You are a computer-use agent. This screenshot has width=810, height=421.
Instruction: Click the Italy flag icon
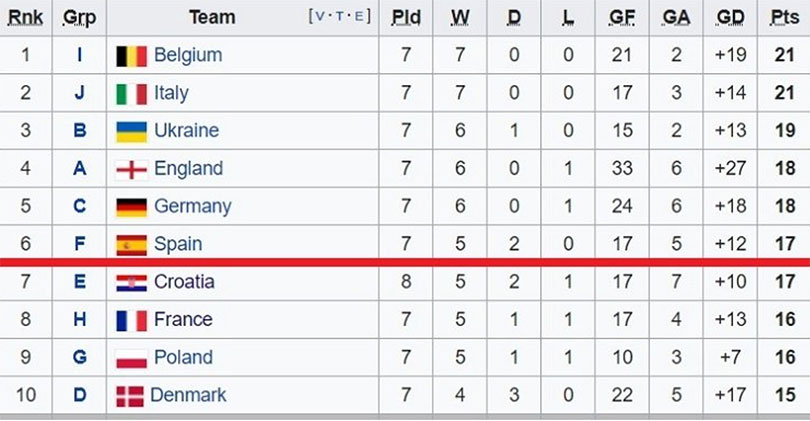131,94
